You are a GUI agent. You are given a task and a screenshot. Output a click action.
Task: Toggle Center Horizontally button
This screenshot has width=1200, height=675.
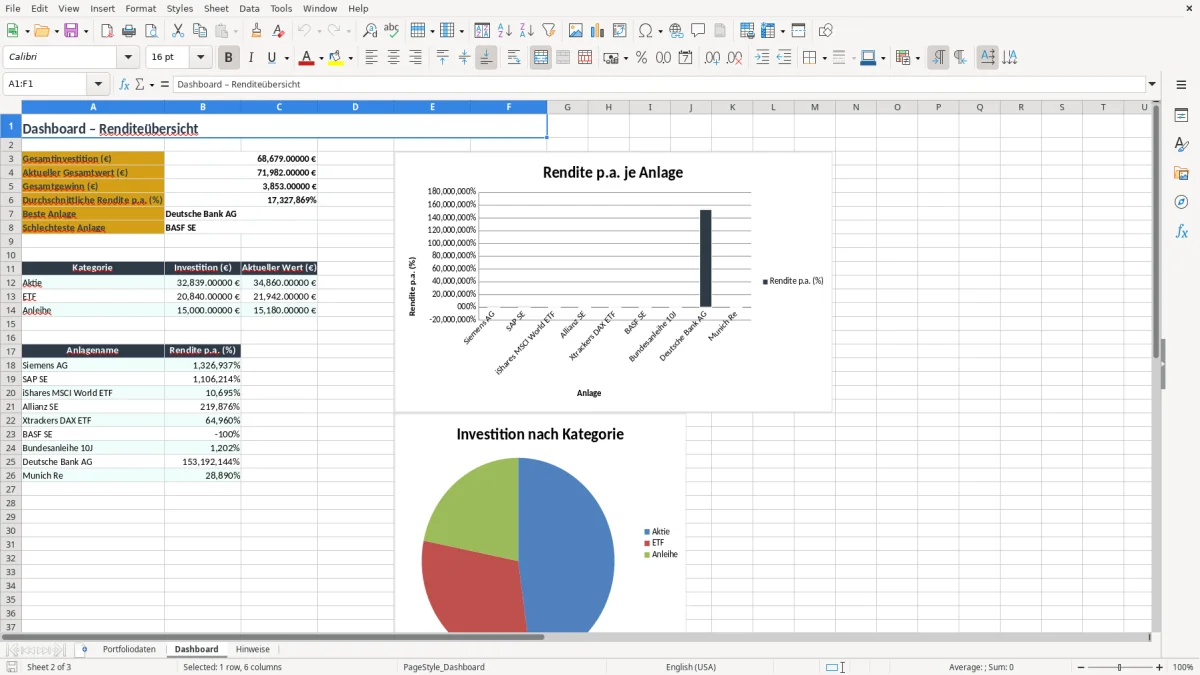[393, 58]
